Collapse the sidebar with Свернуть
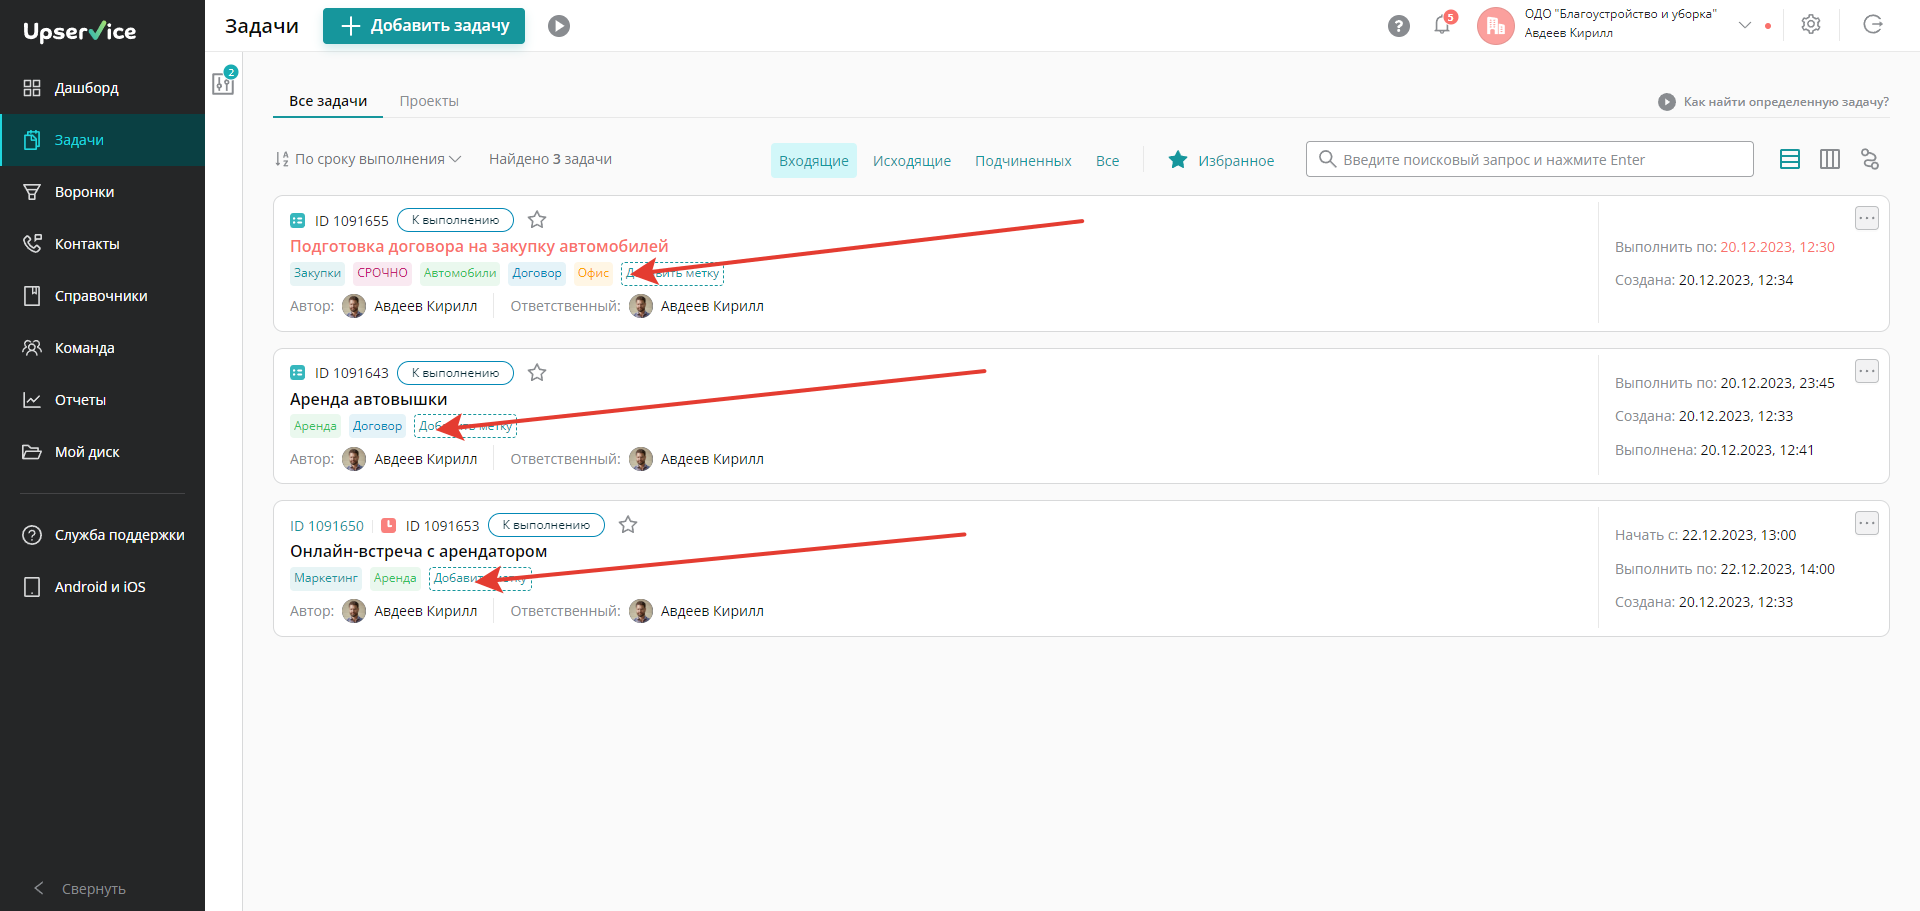The width and height of the screenshot is (1920, 911). [x=80, y=889]
